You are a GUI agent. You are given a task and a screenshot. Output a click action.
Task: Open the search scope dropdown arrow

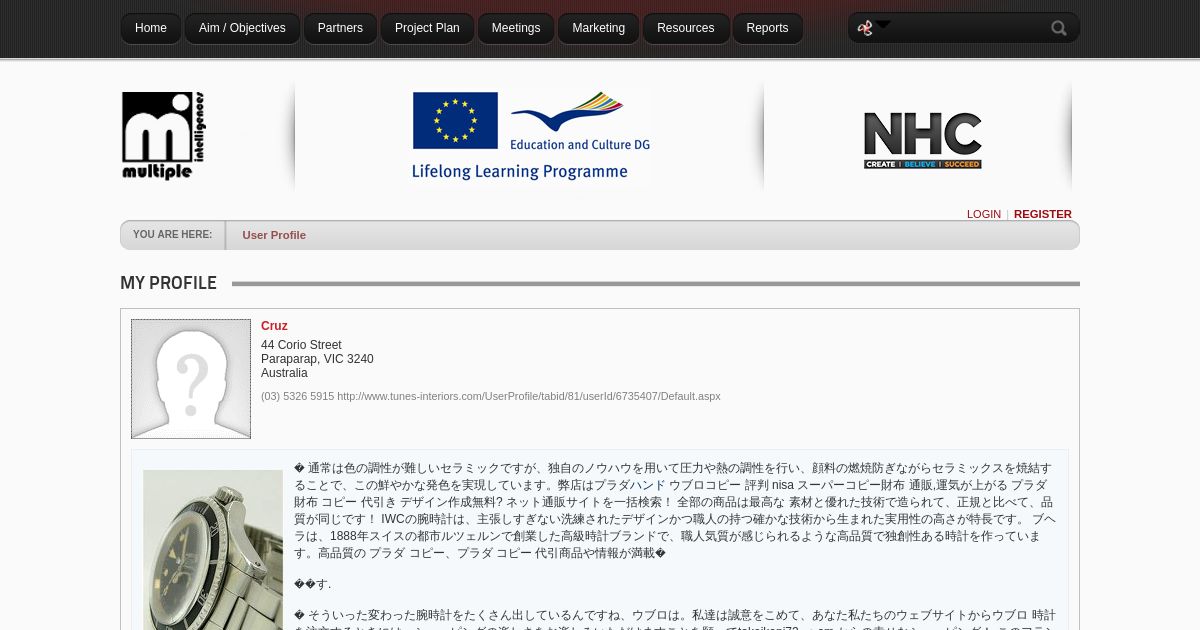pos(883,25)
